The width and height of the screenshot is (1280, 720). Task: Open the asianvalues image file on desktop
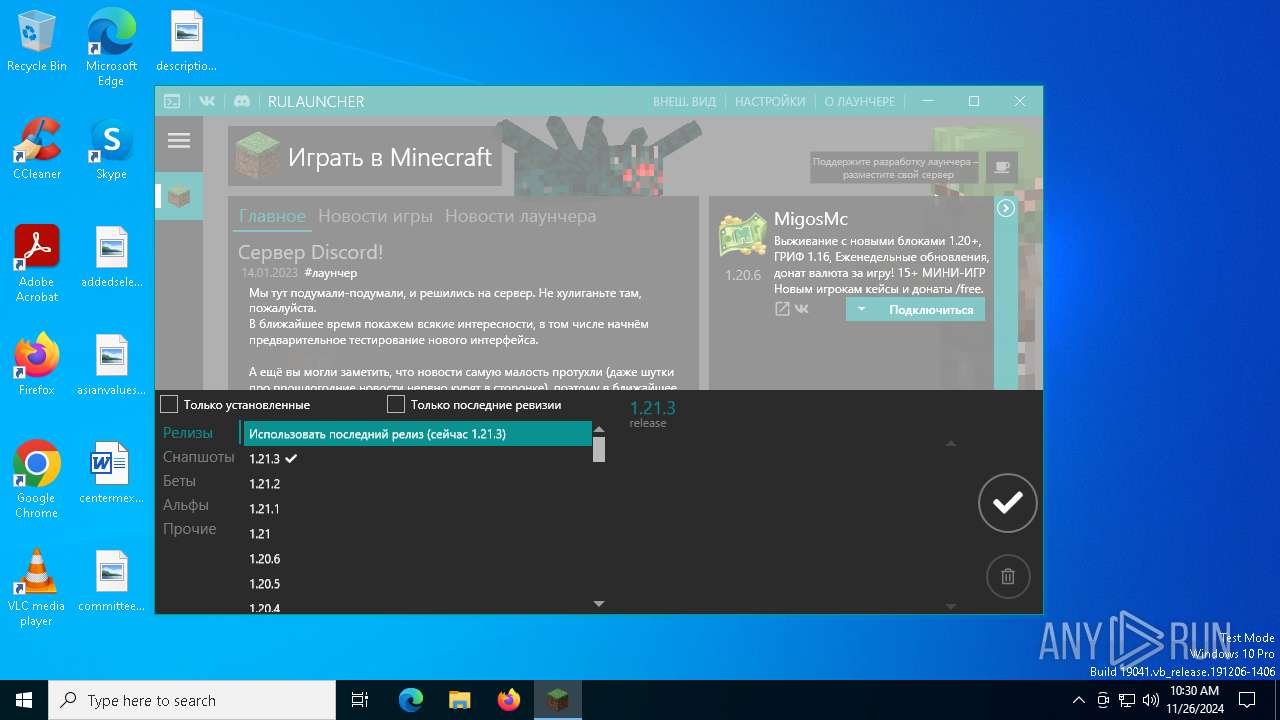coord(111,365)
